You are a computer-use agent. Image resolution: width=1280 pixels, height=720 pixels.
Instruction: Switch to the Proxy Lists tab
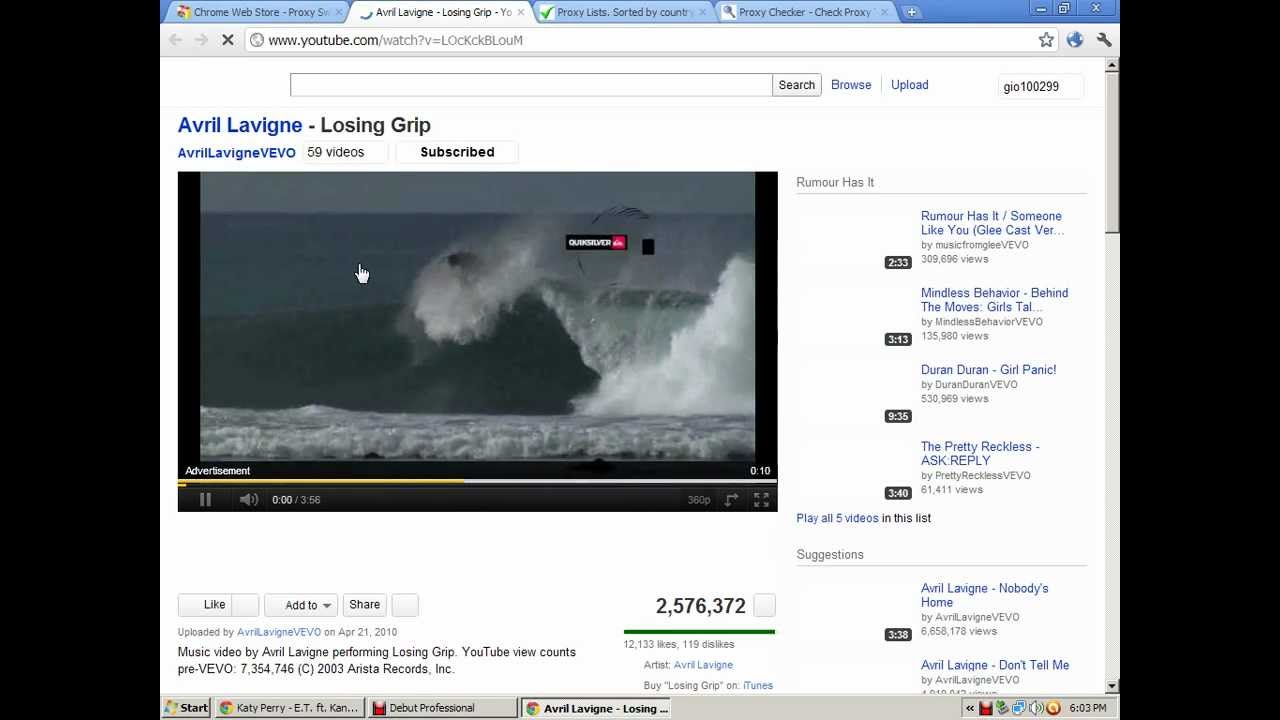622,12
